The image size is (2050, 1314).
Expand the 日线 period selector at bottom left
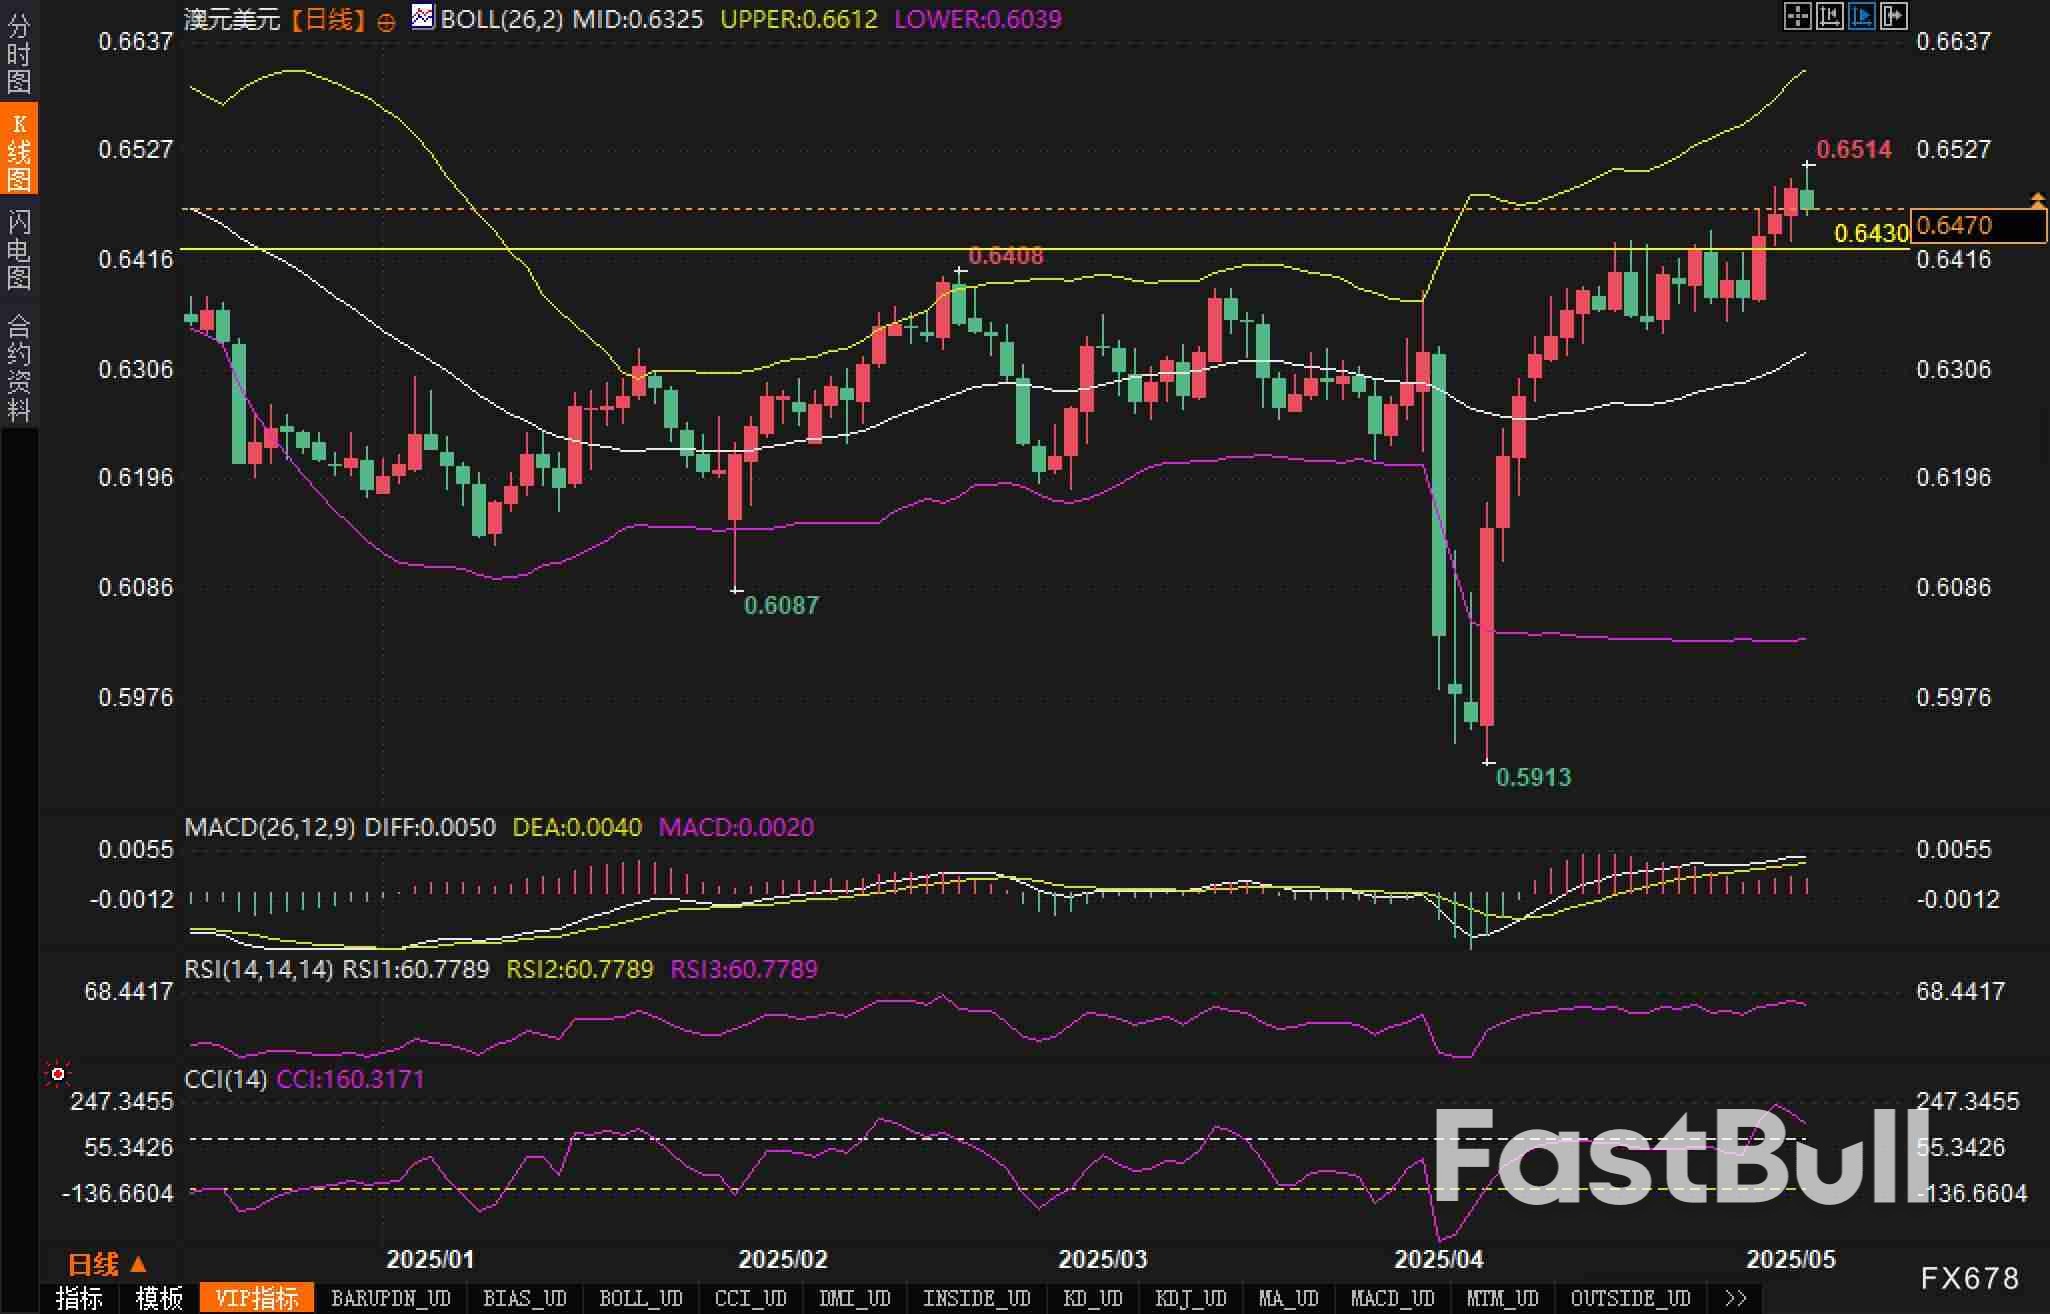point(107,1264)
